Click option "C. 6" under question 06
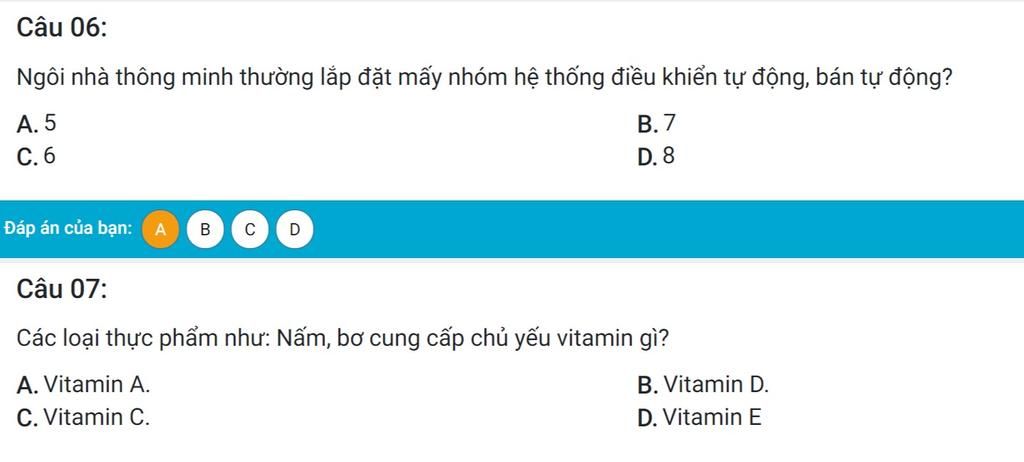The width and height of the screenshot is (1024, 462). [38, 156]
